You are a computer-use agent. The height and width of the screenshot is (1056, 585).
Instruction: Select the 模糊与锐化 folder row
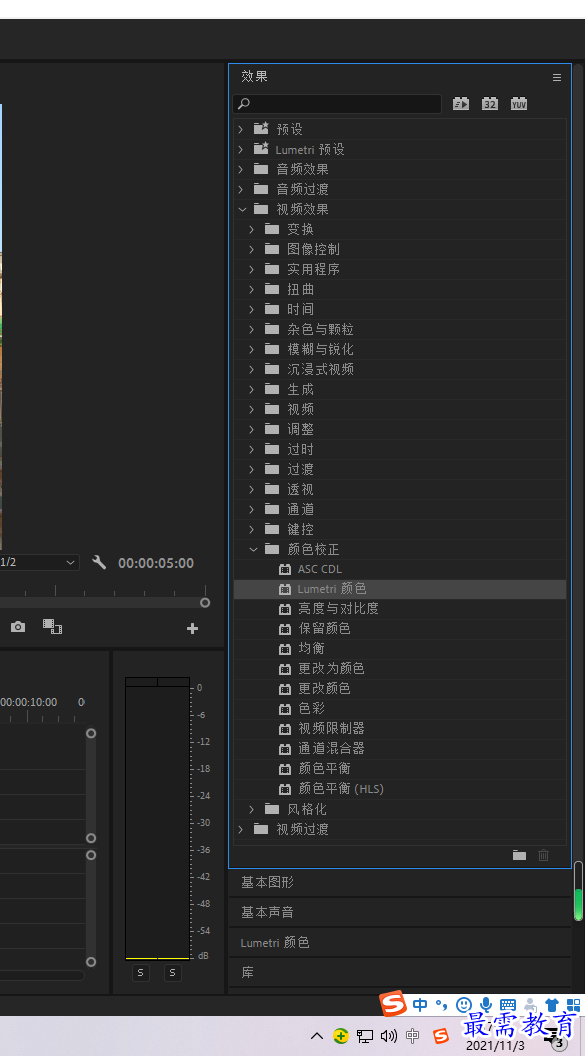click(400, 350)
